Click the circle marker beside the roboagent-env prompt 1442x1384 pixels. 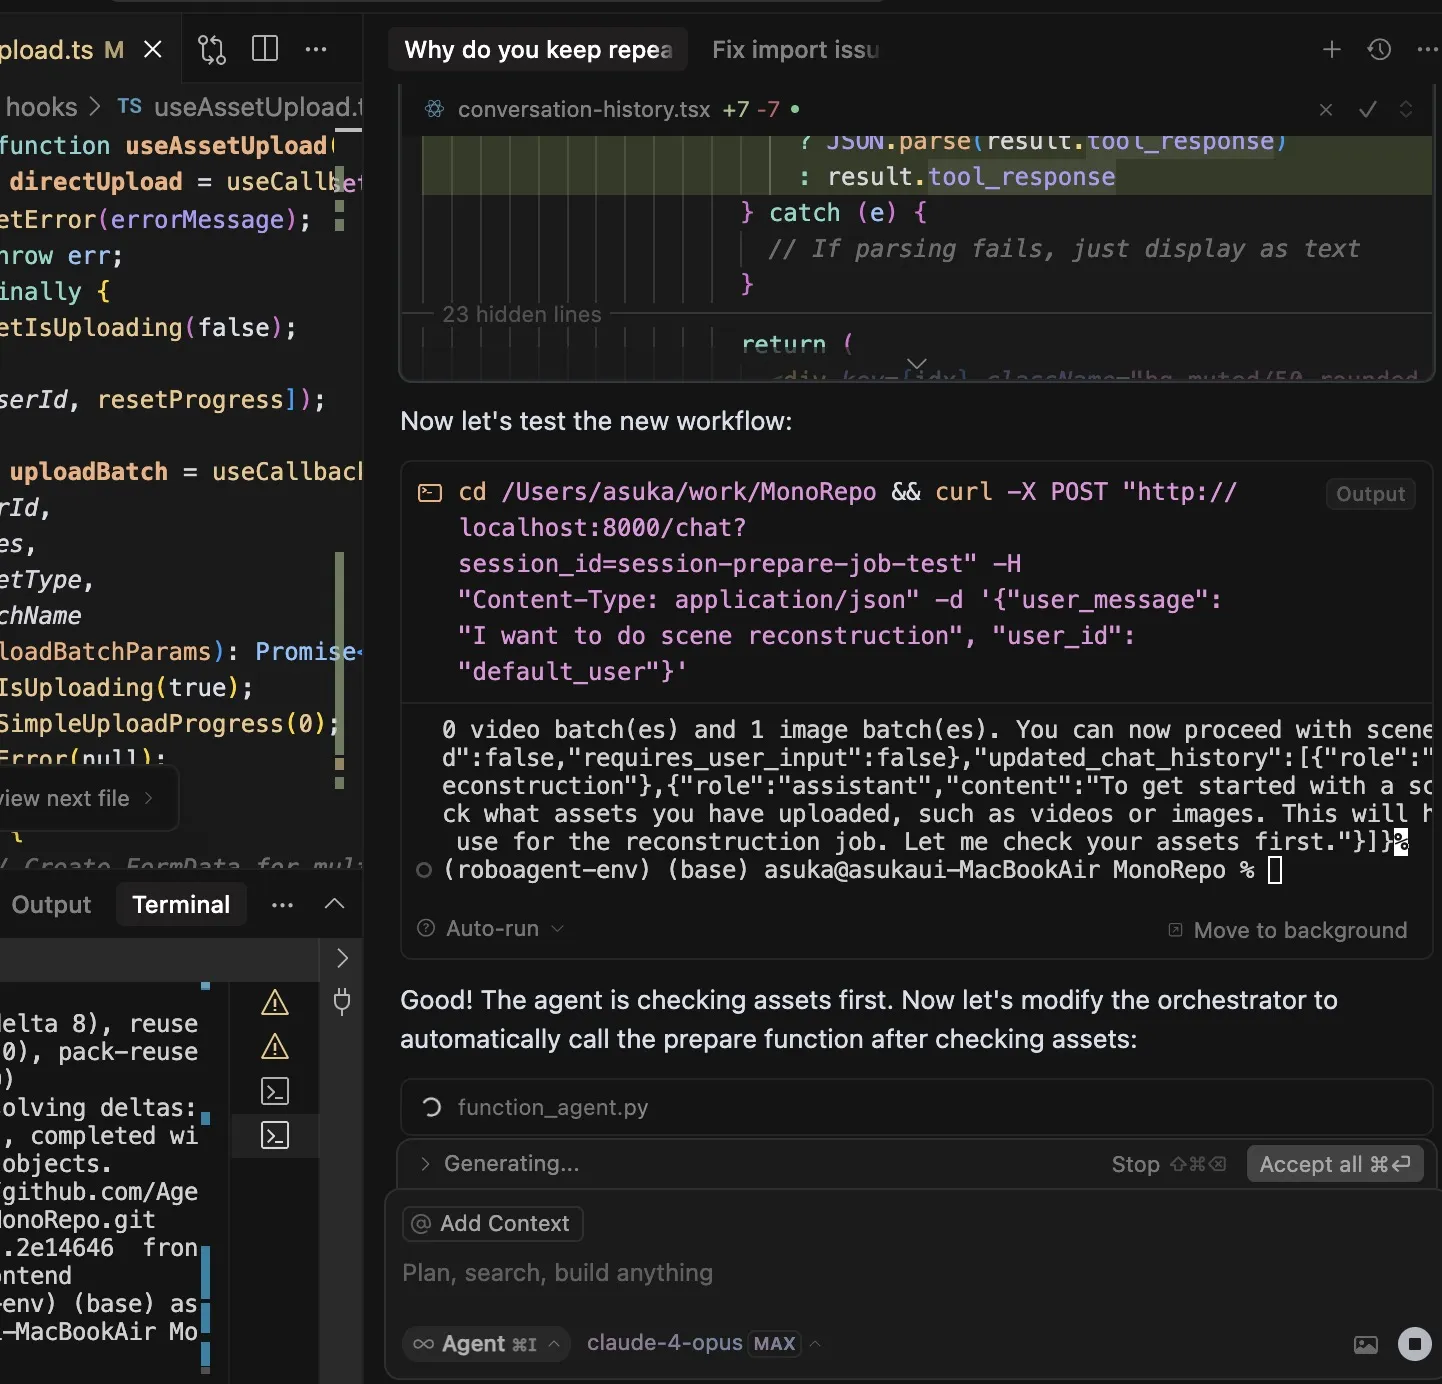424,870
